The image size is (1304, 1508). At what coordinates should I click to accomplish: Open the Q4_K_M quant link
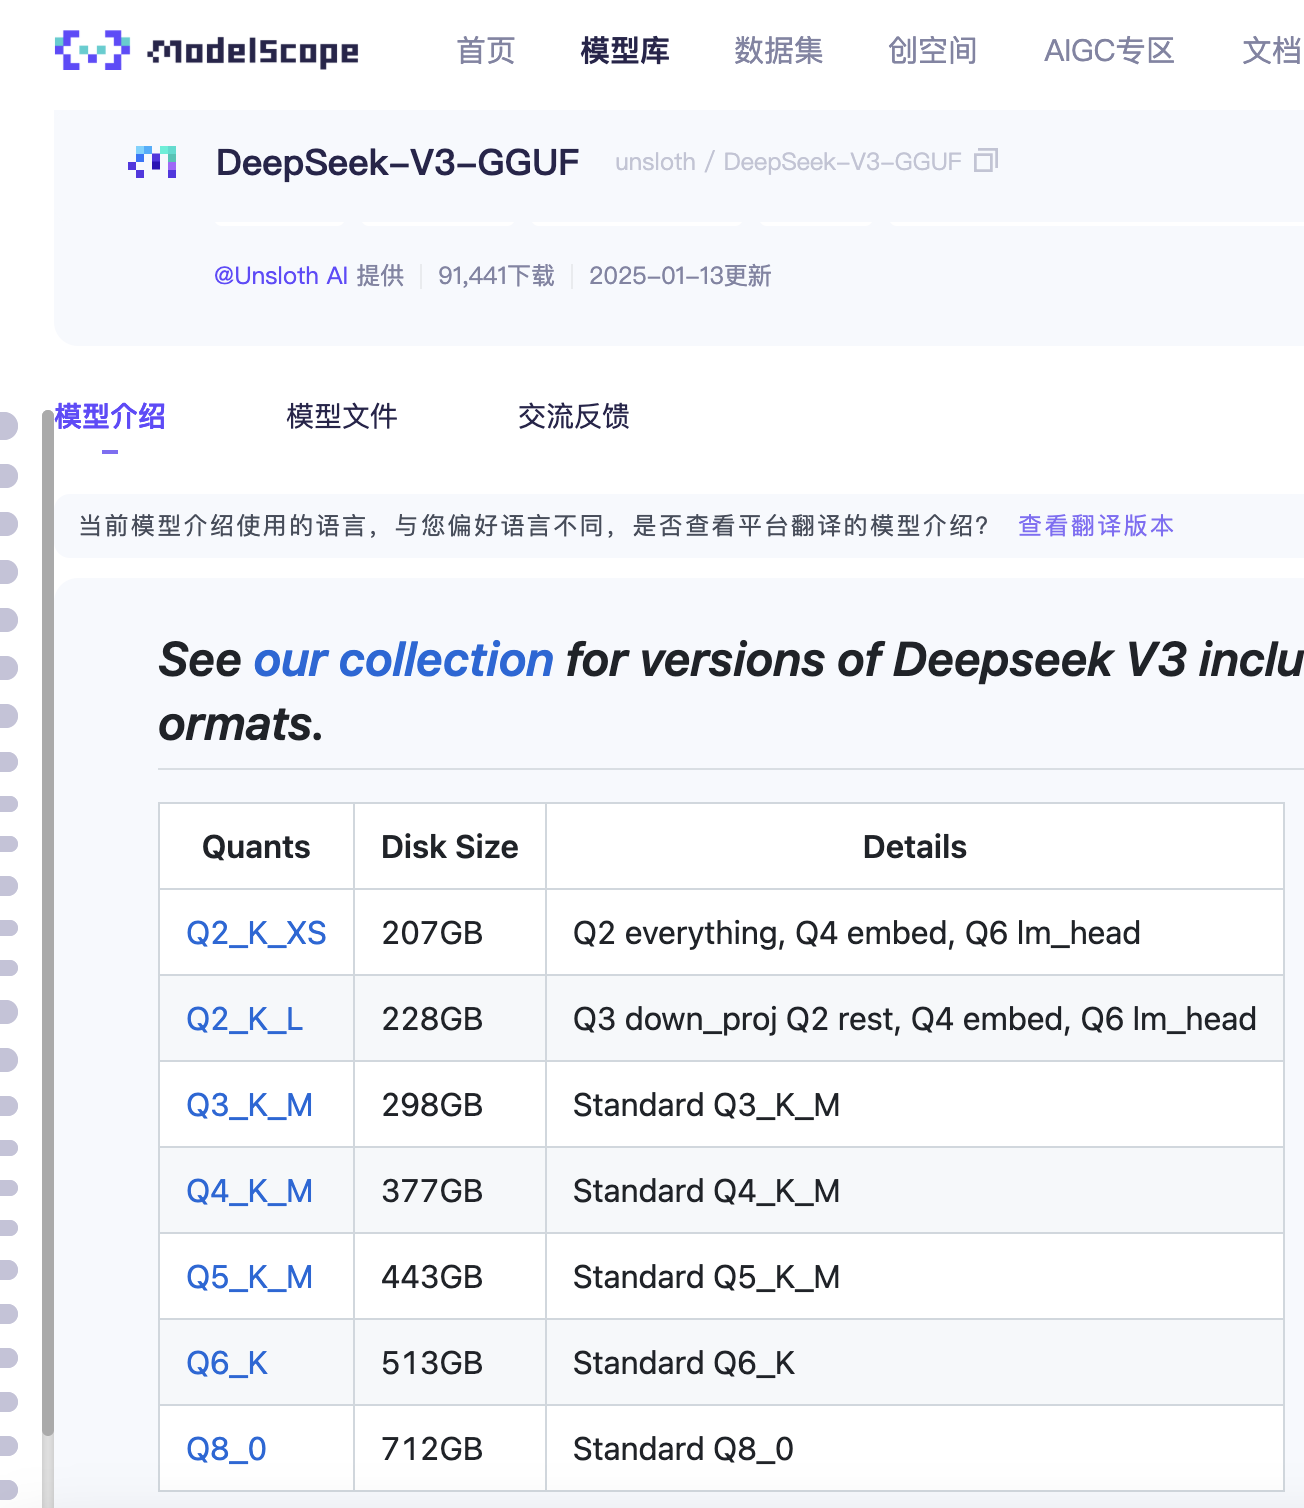point(249,1191)
